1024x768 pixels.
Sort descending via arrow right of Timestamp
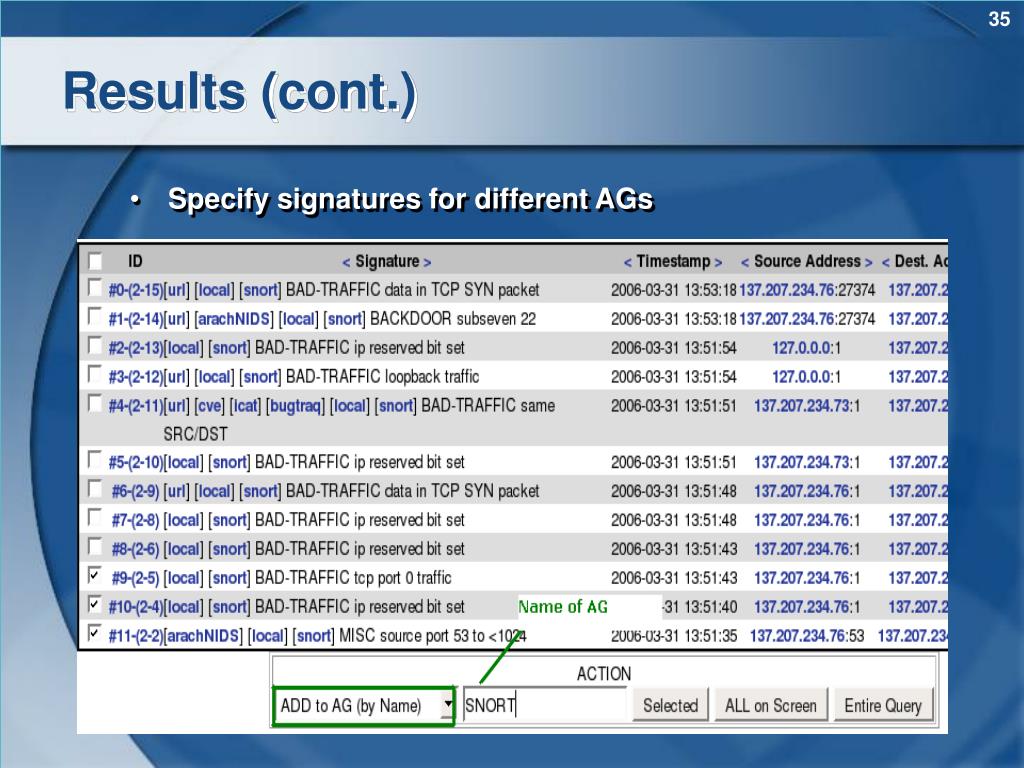718,263
